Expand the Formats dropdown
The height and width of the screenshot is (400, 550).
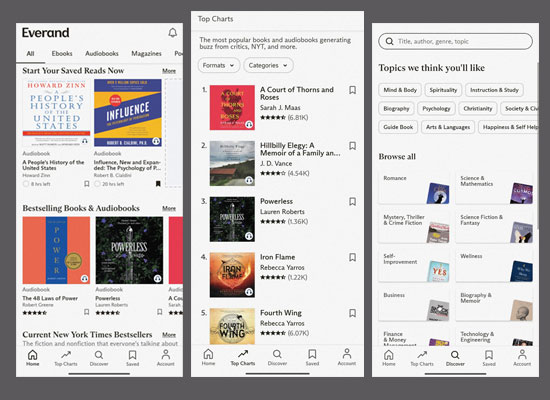pos(219,65)
